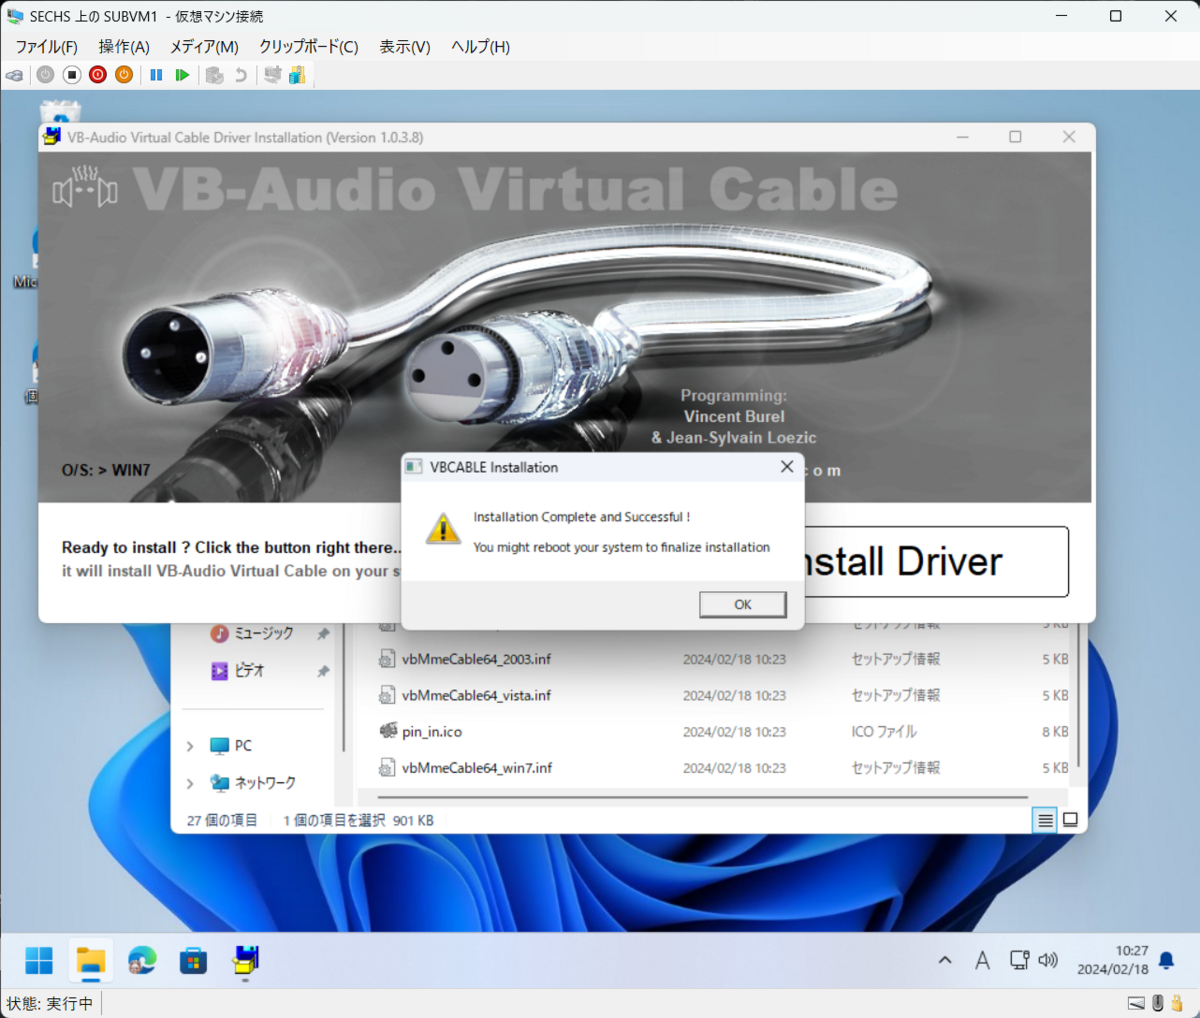Click the padlock icon in VM status bar
Image resolution: width=1200 pixels, height=1018 pixels.
1177,1003
